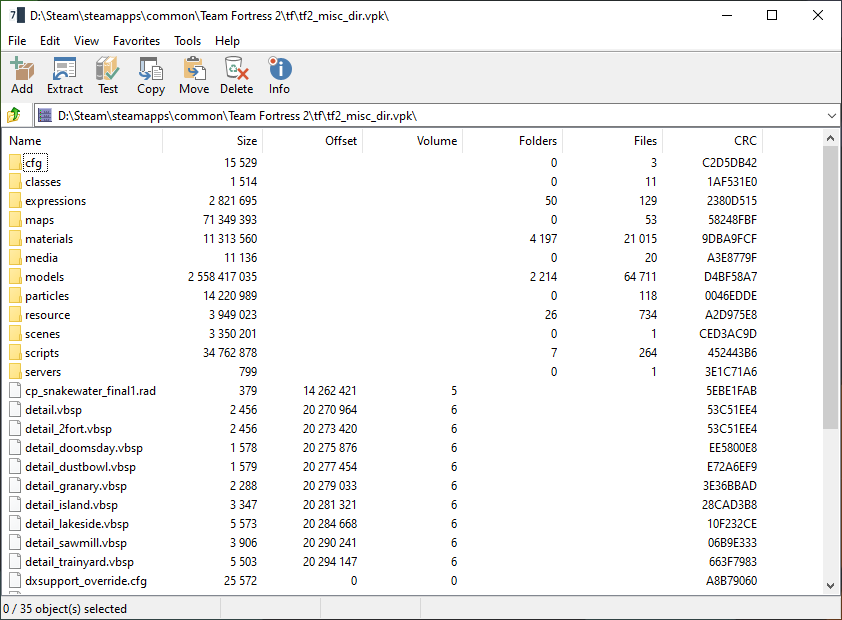This screenshot has height=620, width=842.
Task: Click offset value 14 262 421
Action: [x=330, y=391]
